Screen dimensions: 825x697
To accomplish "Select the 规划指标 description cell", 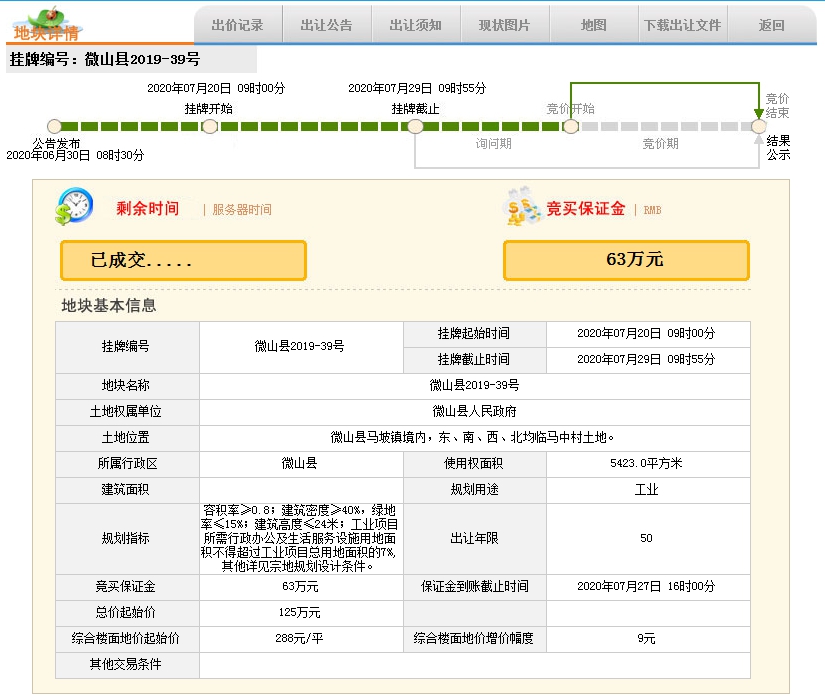I will tap(301, 538).
